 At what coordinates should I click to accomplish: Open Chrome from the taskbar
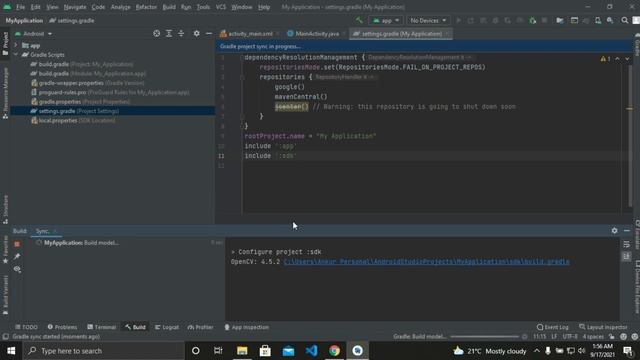[334, 351]
